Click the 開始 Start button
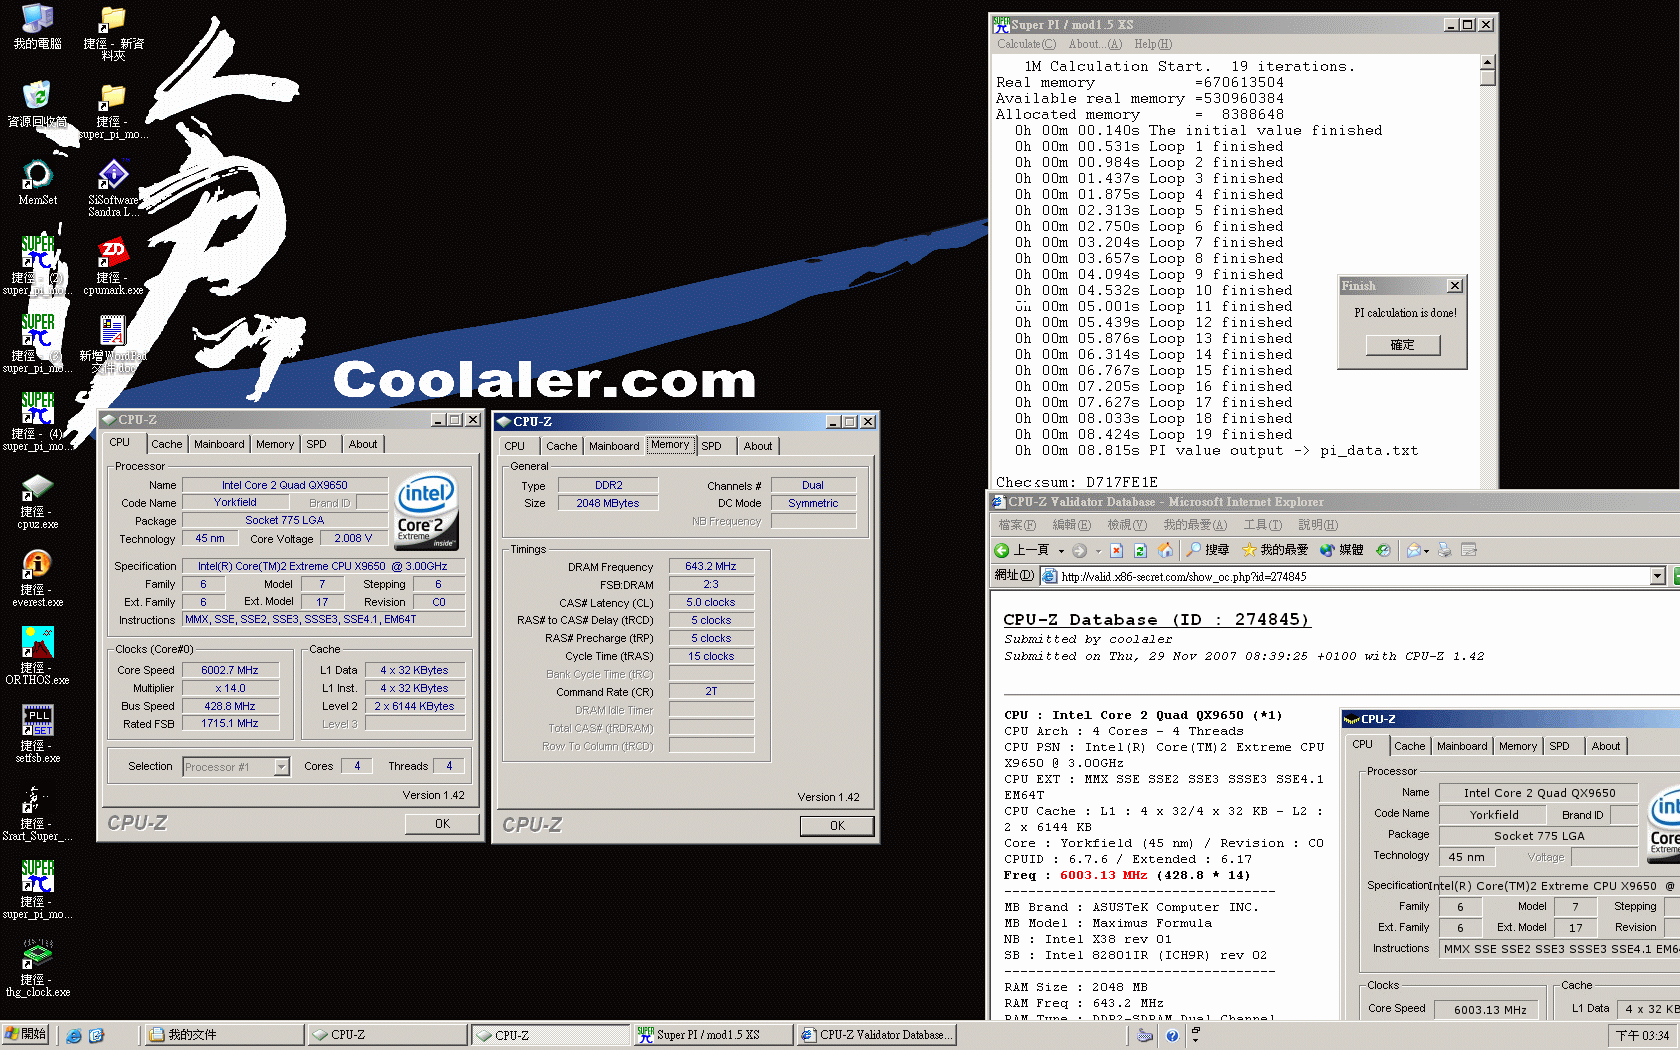1680x1050 pixels. [x=26, y=1035]
